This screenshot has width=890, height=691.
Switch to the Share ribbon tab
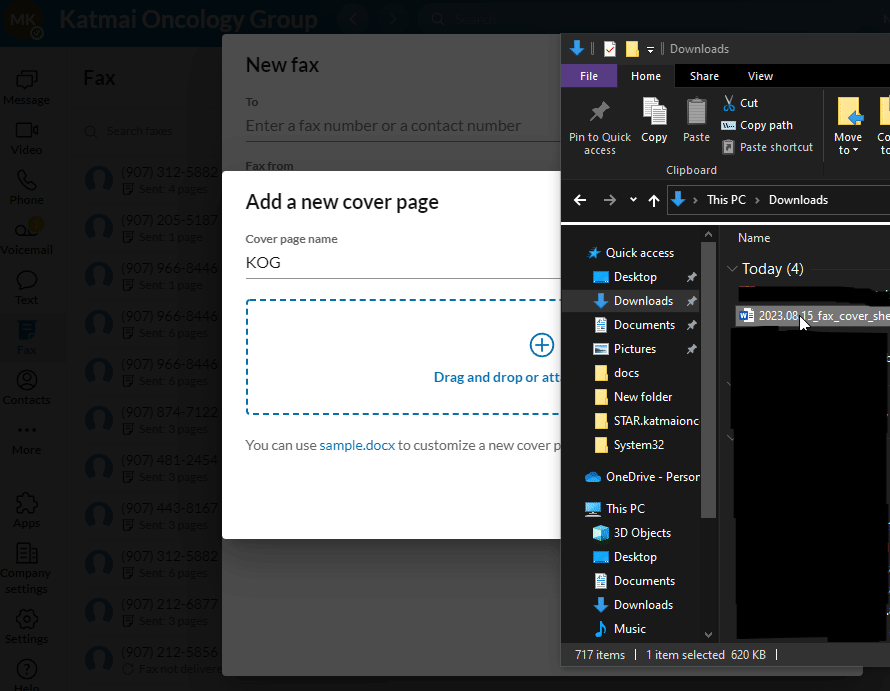(704, 76)
